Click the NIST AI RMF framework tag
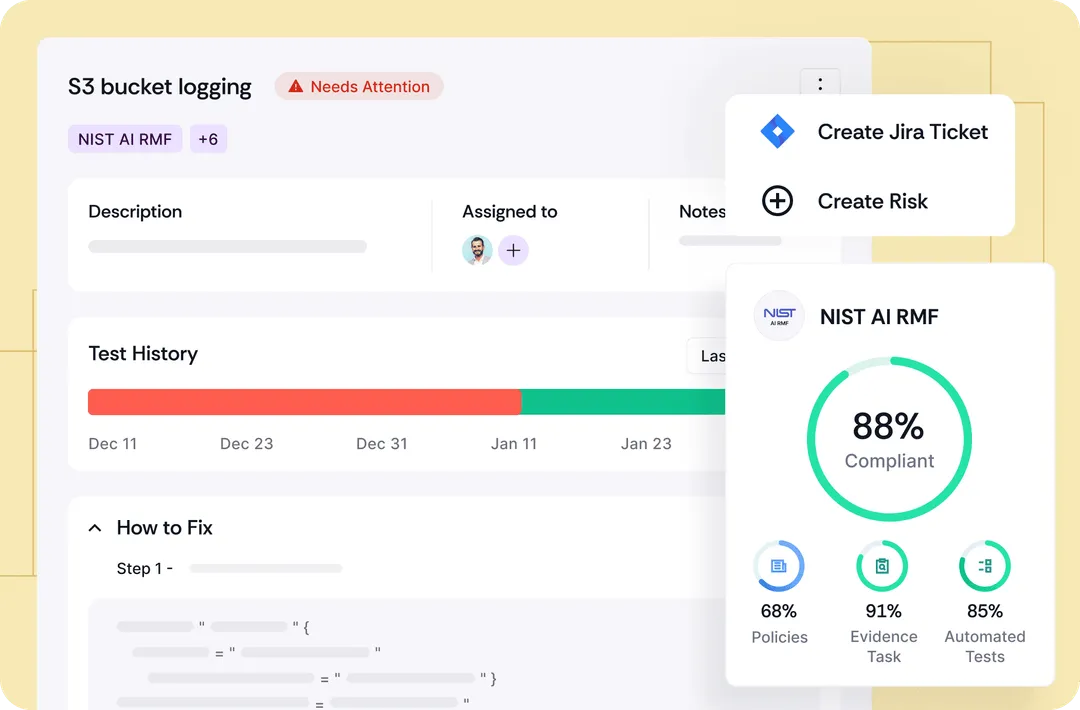This screenshot has height=710, width=1080. 125,139
